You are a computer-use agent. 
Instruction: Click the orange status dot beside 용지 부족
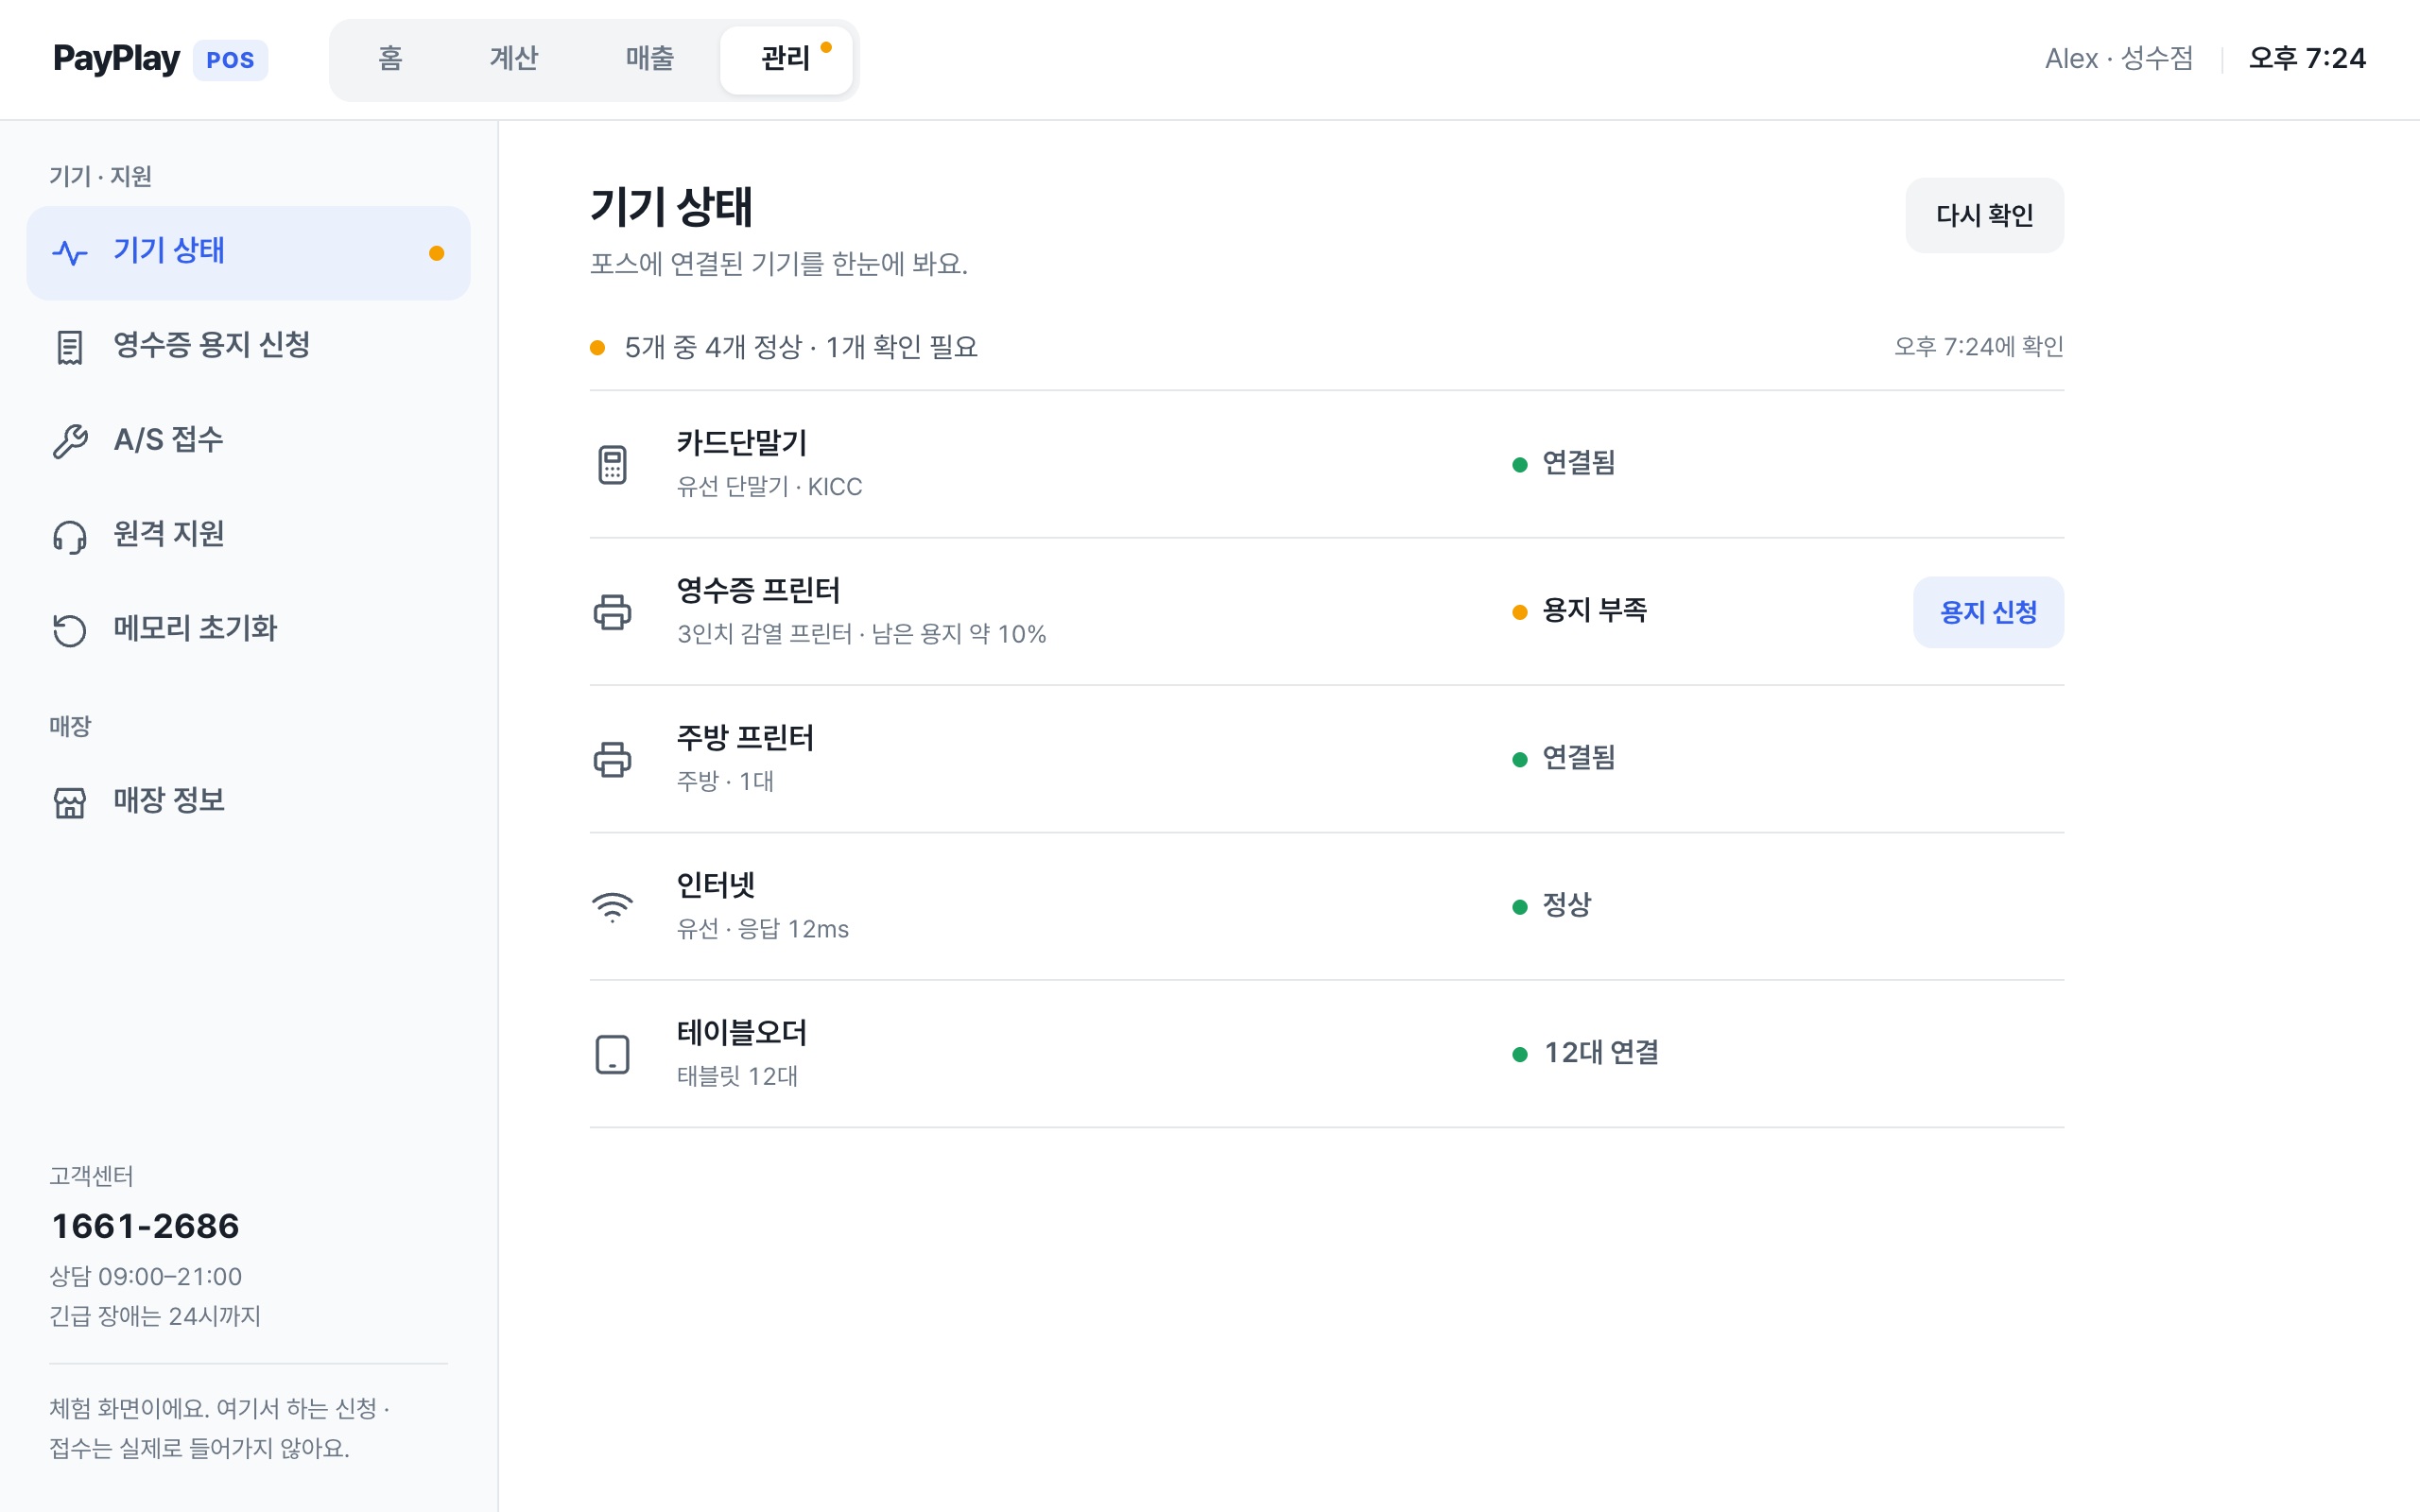1519,612
